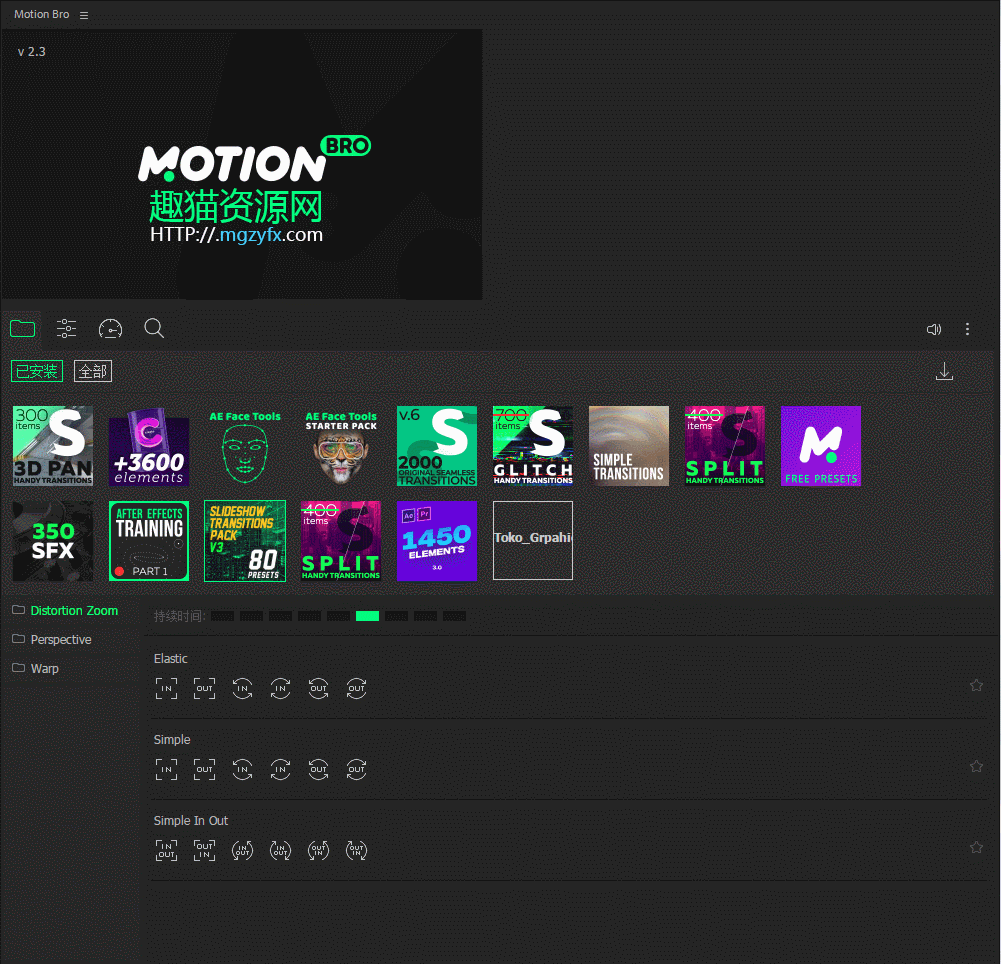Apply Simple In Out square OUT/IN preset
The height and width of the screenshot is (964, 1001).
point(204,850)
